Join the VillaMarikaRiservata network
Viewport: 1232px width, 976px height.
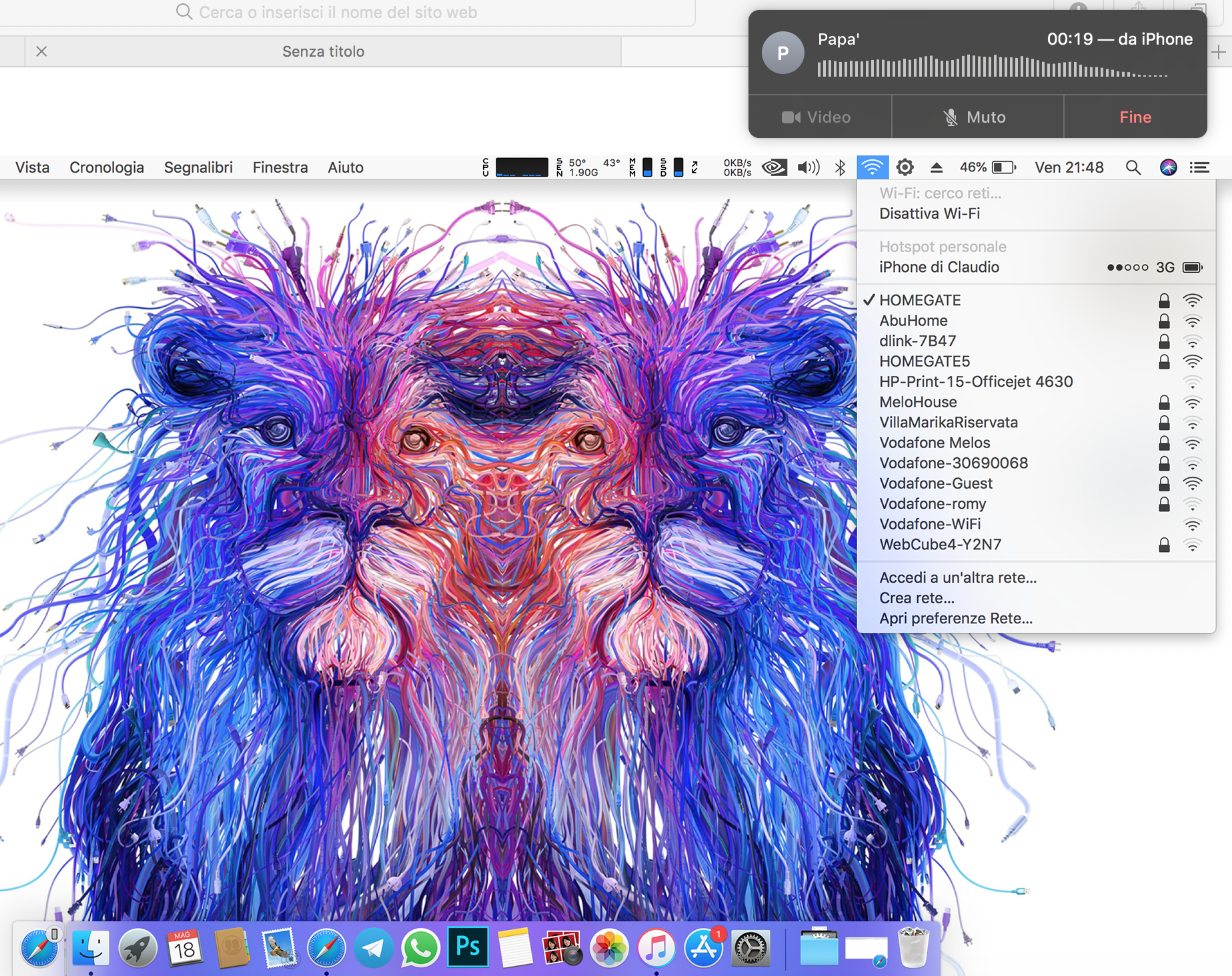pos(1036,422)
